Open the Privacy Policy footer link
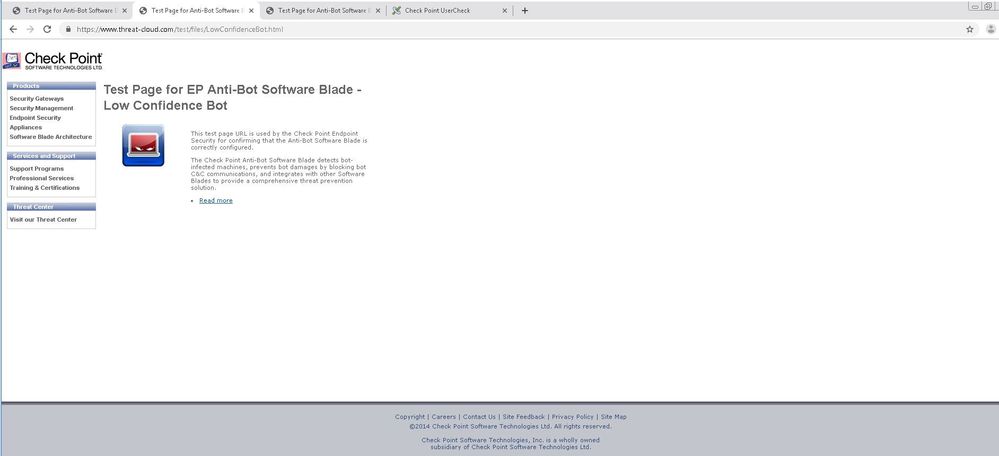This screenshot has width=999, height=456. coord(572,417)
